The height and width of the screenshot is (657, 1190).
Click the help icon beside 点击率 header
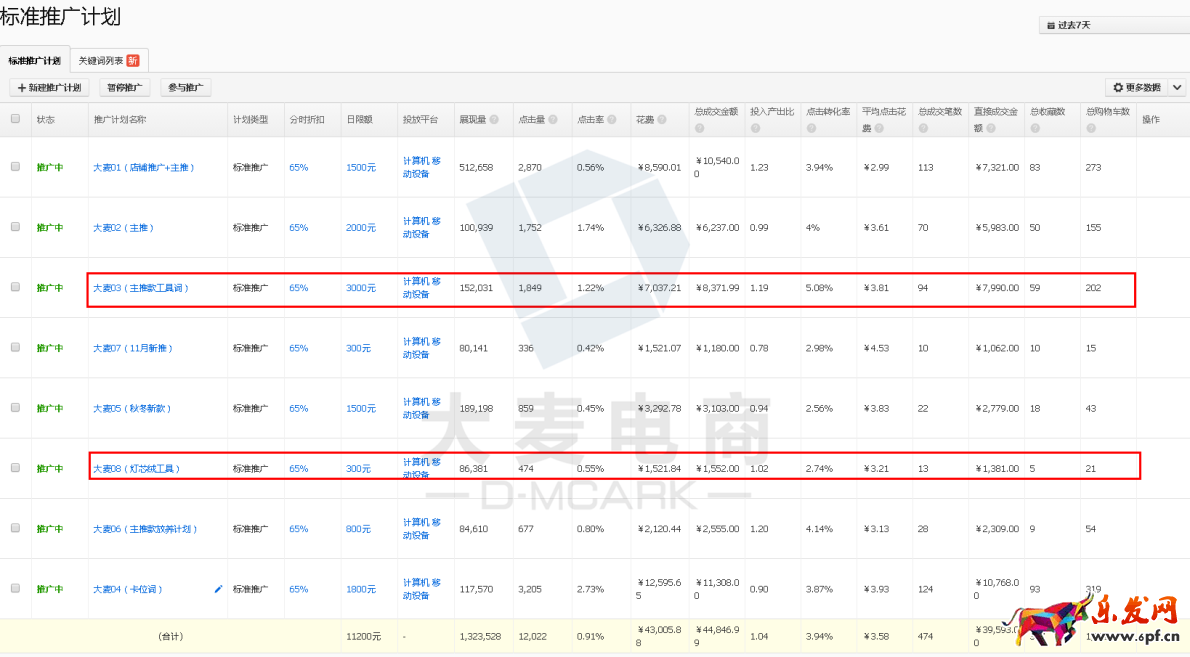612,120
